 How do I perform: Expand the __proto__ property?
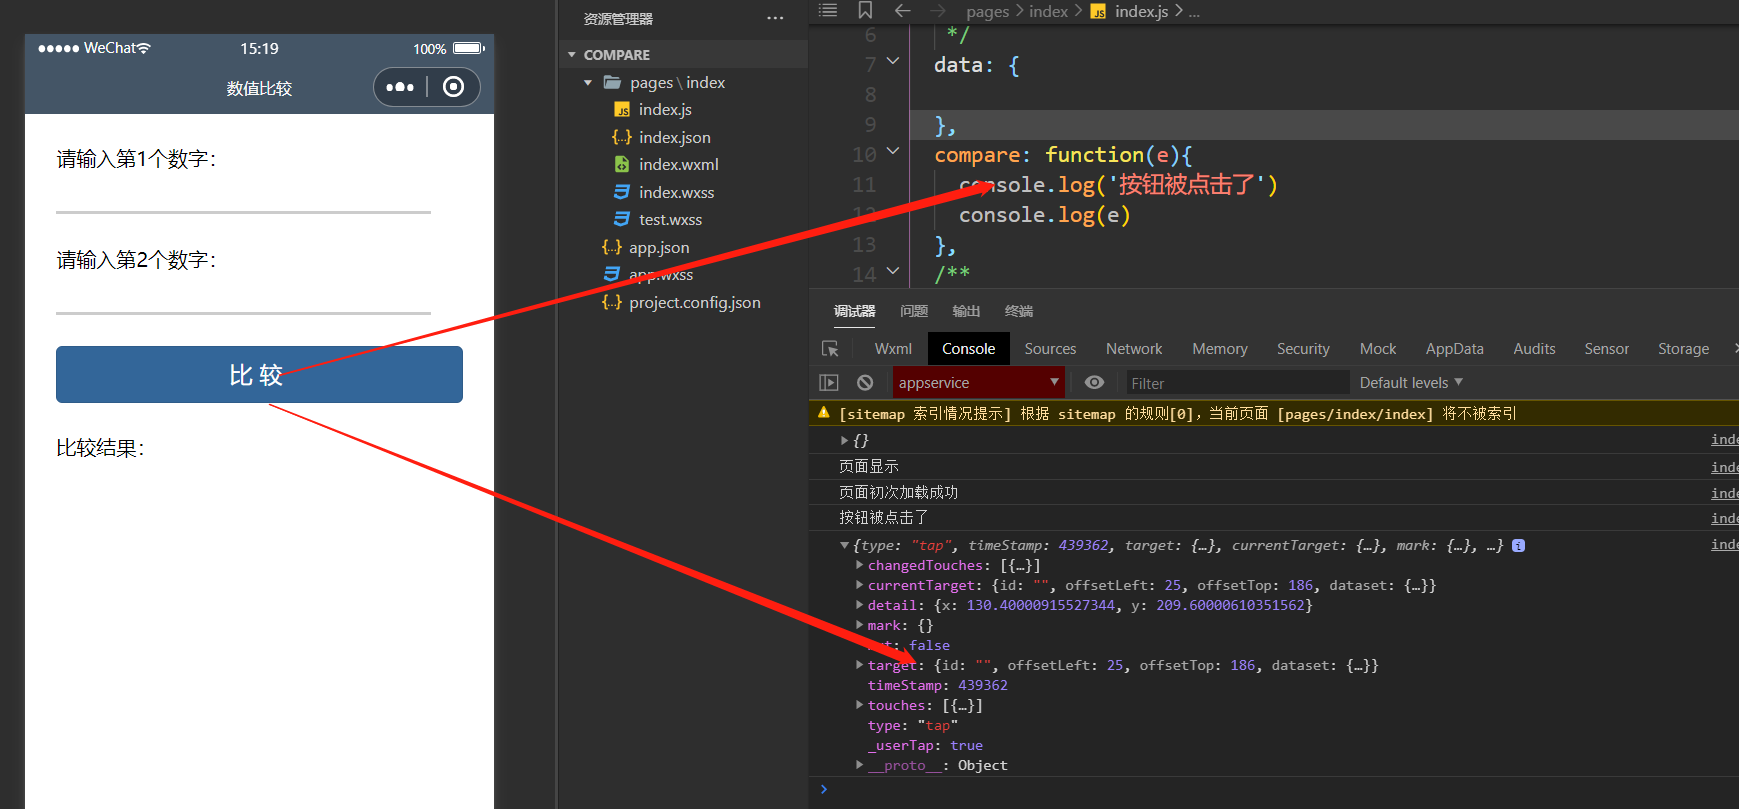point(859,765)
